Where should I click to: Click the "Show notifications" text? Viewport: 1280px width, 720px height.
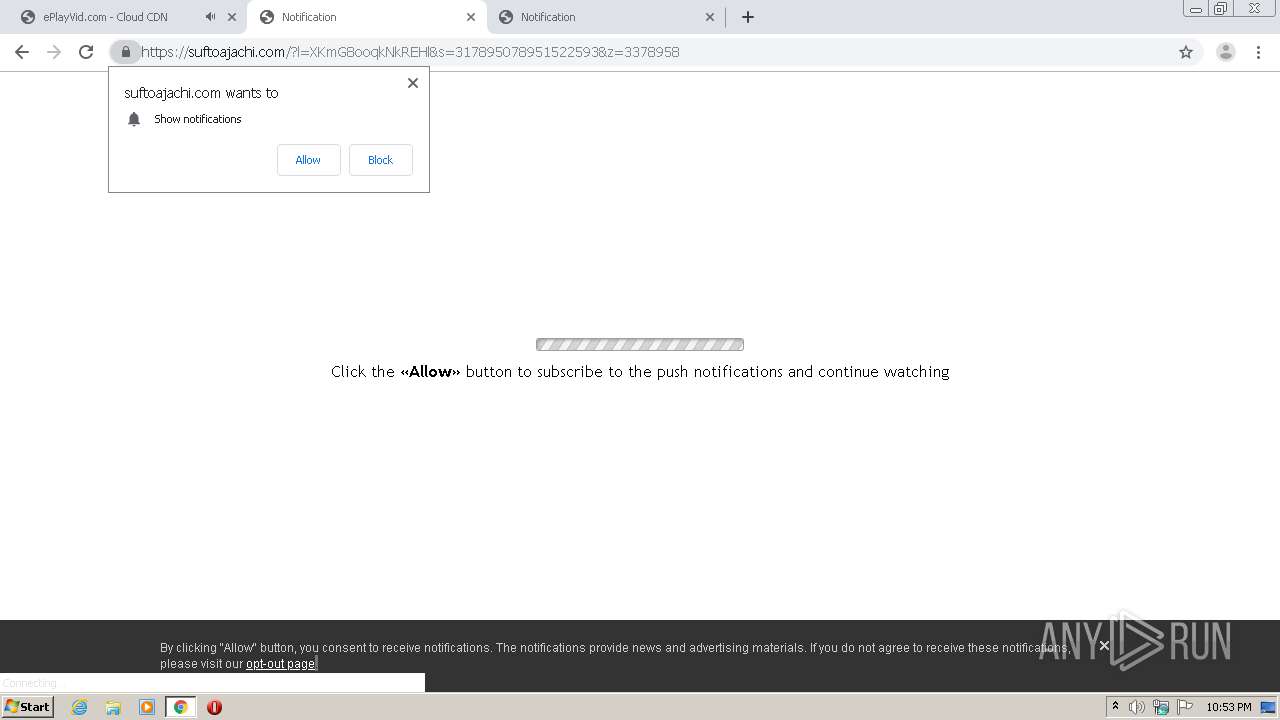pos(198,119)
